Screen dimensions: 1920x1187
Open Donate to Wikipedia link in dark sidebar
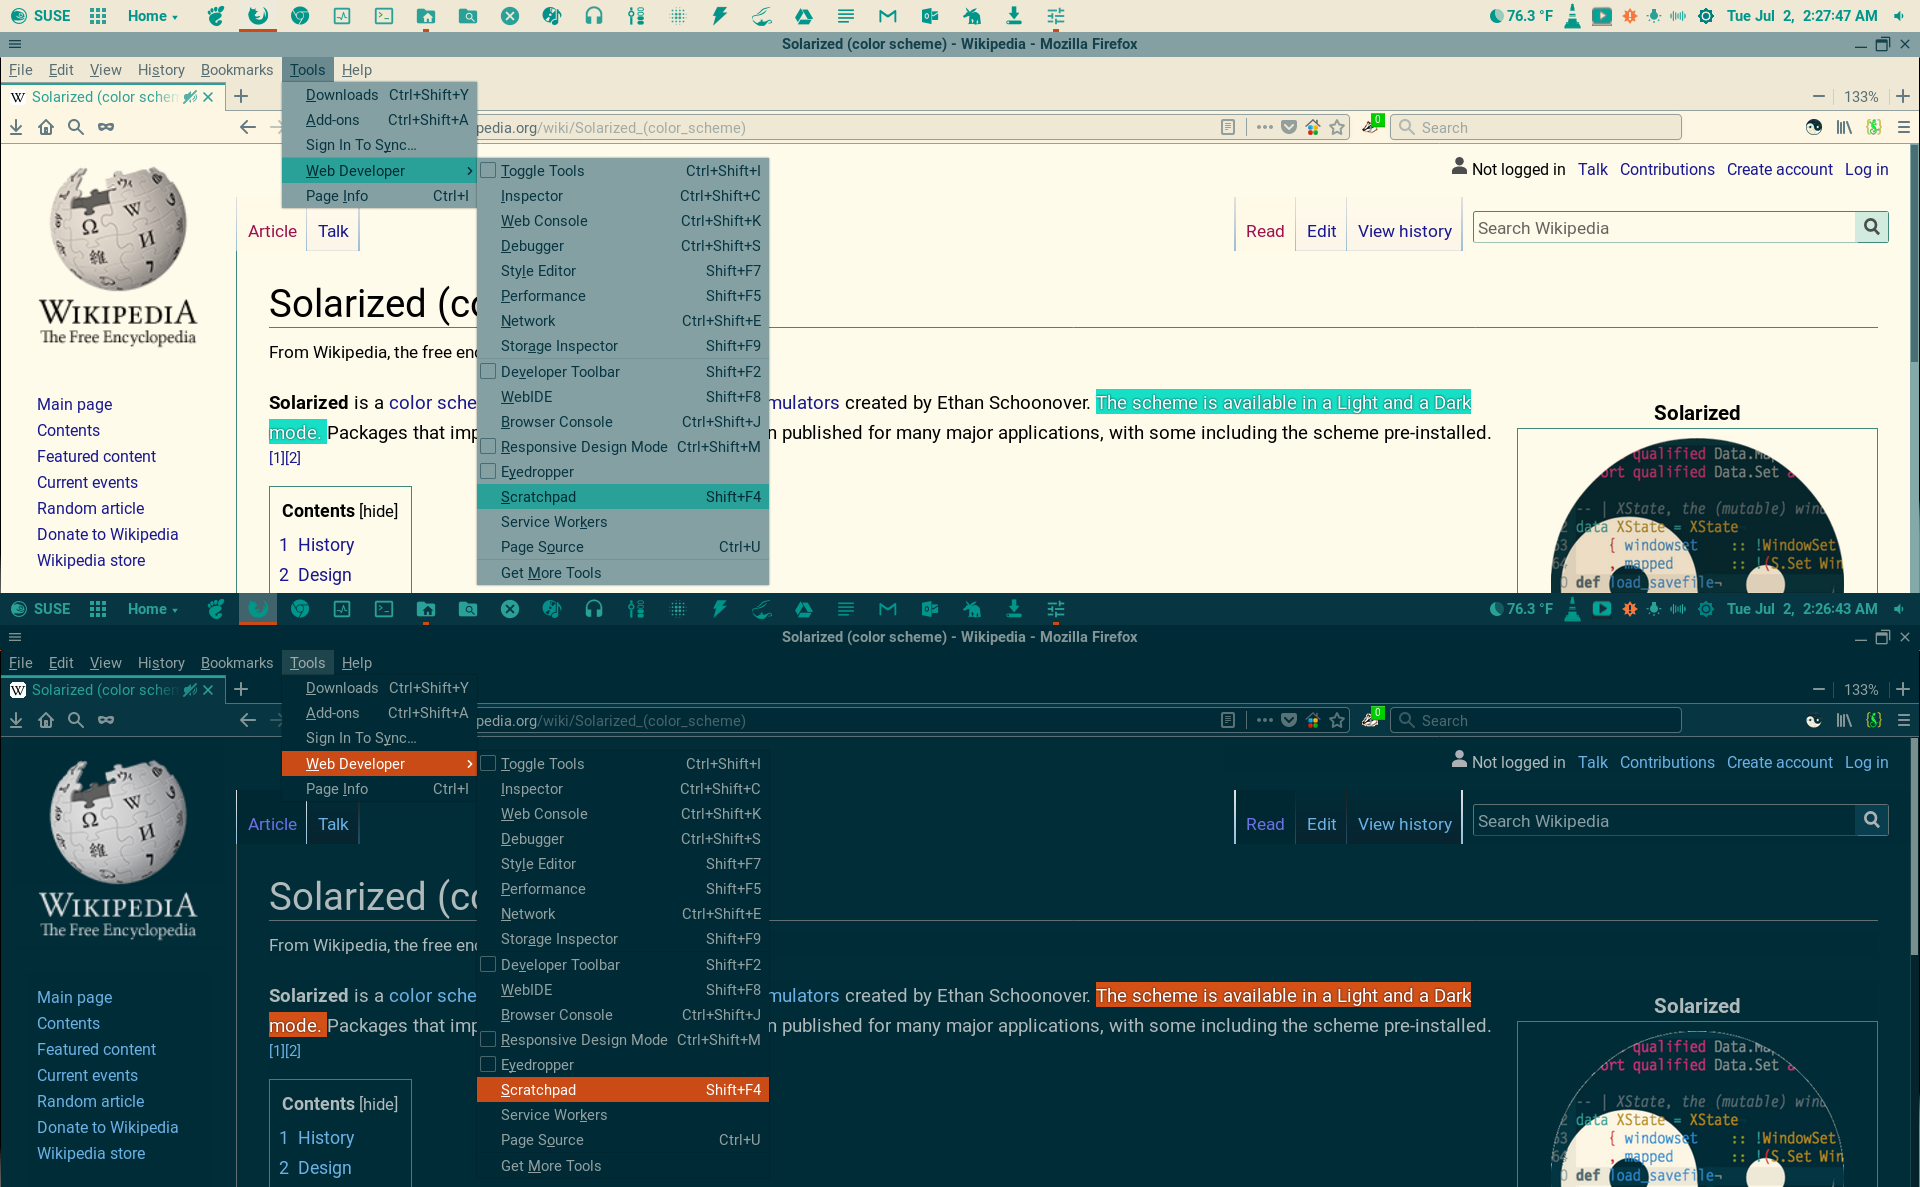(x=107, y=1127)
